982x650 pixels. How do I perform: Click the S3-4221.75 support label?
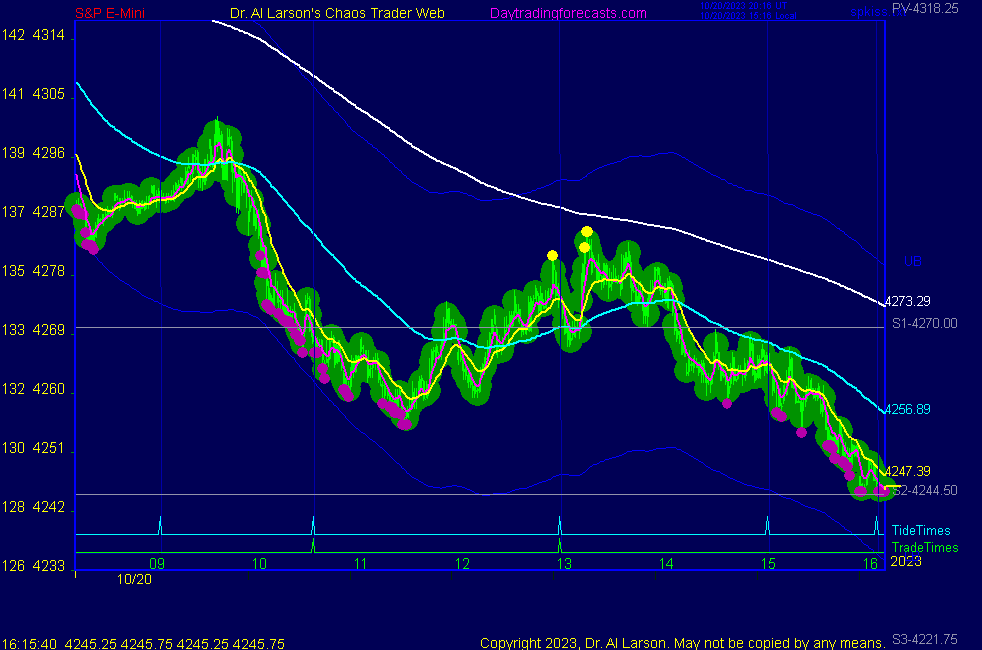[925, 639]
